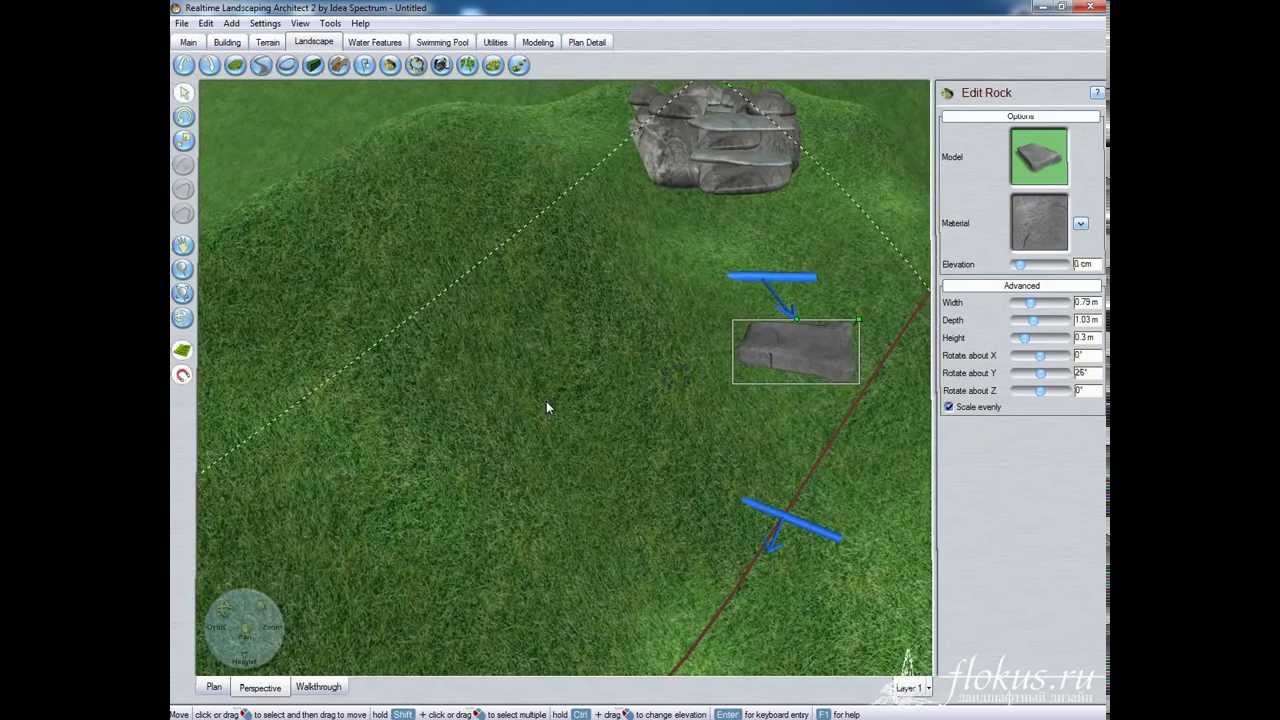
Task: Click the magnifier zoom tool
Action: click(x=183, y=269)
